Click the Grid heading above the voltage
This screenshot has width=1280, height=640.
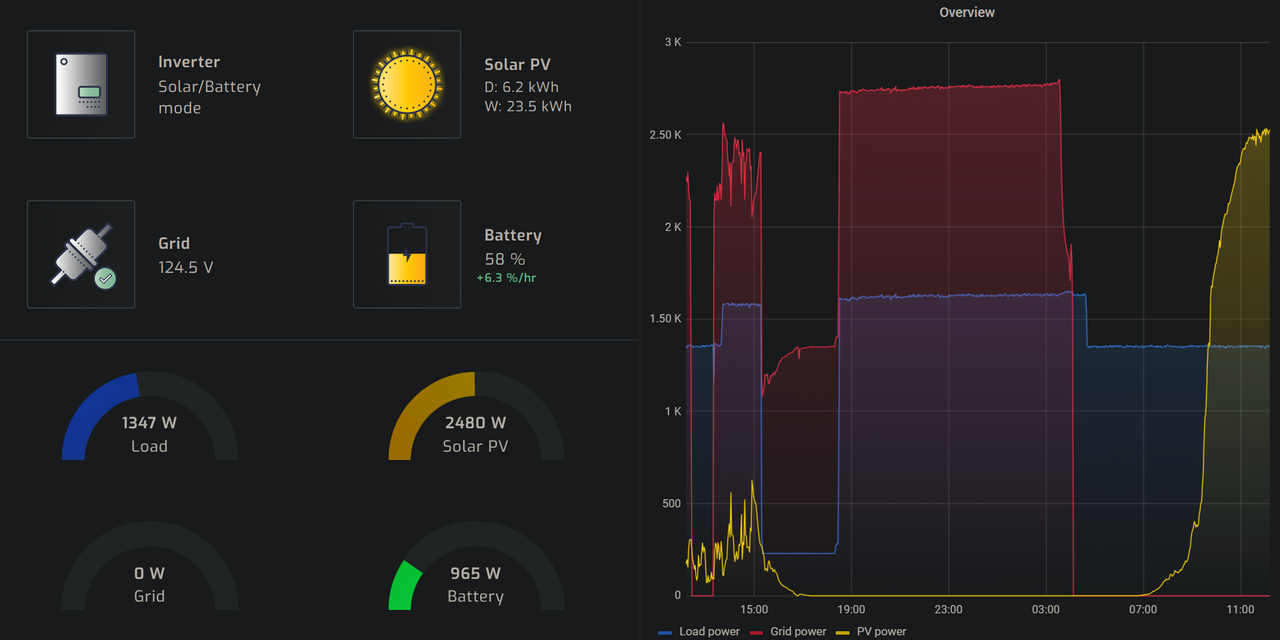[x=174, y=243]
